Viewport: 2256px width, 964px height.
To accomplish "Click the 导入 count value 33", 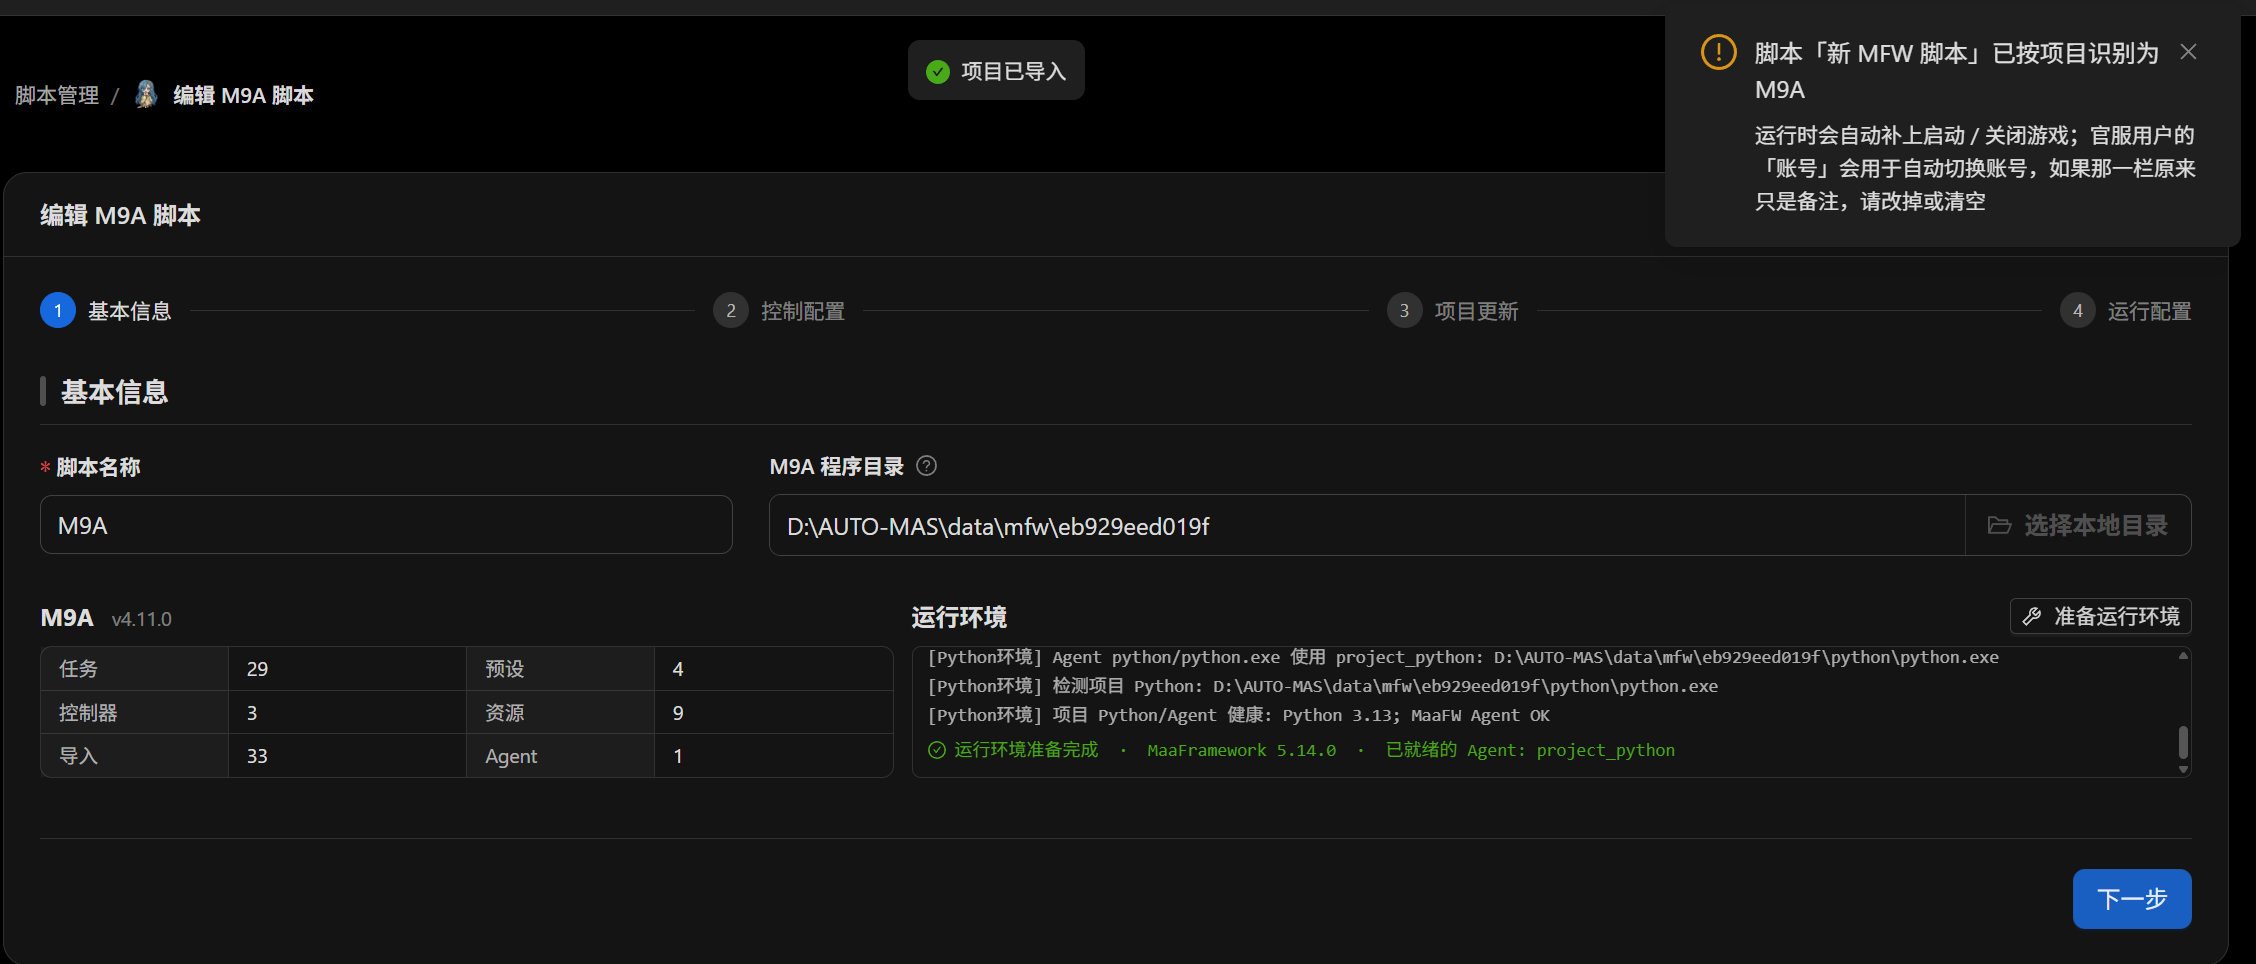I will [257, 756].
